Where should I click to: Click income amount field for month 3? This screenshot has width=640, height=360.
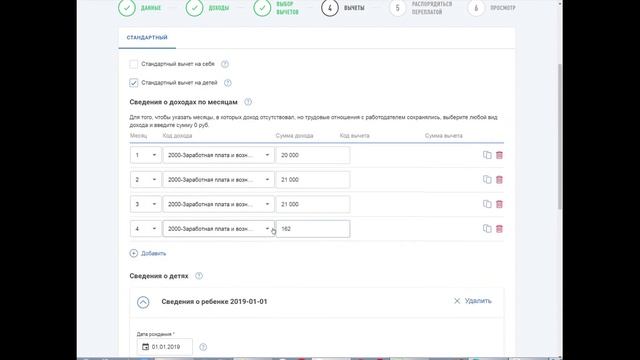point(313,204)
